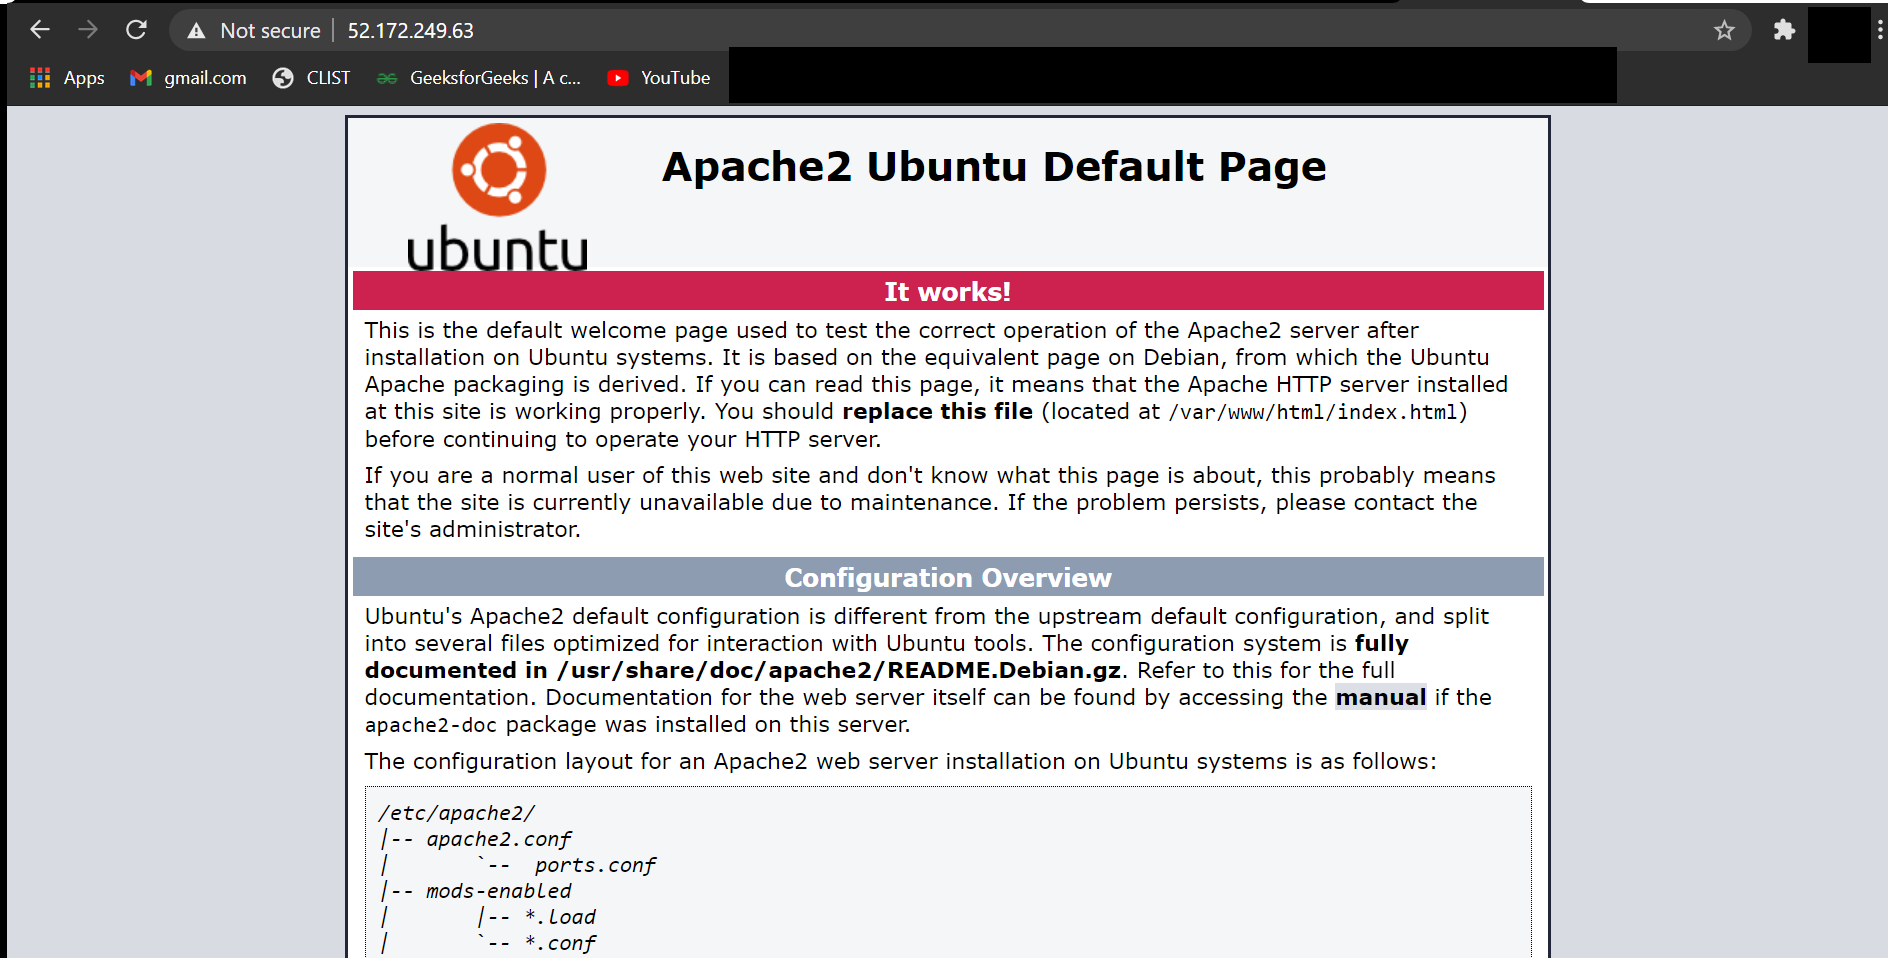Click the /var/www/html/index.html path text
The width and height of the screenshot is (1888, 958).
1313,412
